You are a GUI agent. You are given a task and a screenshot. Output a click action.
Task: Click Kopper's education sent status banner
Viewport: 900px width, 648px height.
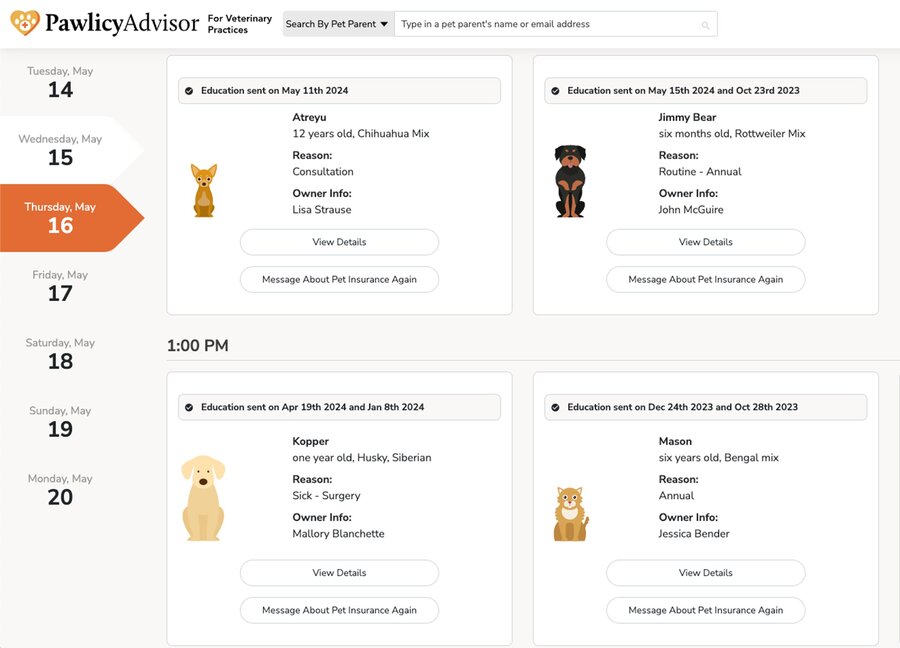pyautogui.click(x=339, y=407)
